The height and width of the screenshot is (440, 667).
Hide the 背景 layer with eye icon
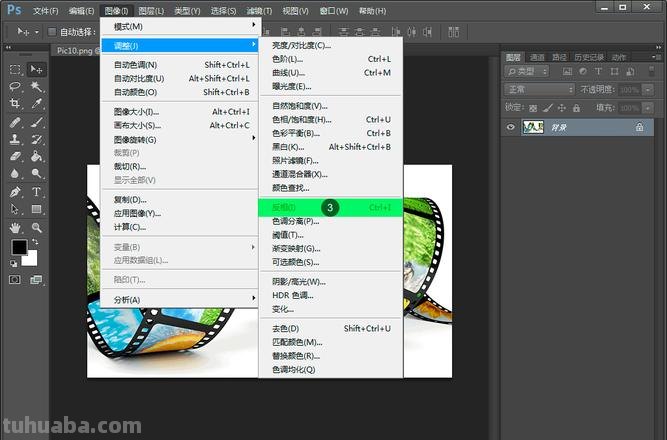[511, 127]
